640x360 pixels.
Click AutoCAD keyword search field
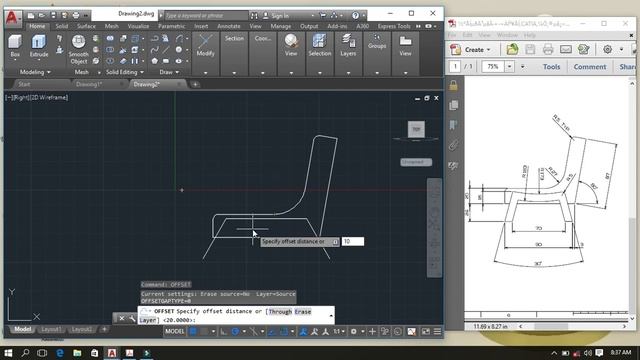click(x=206, y=16)
